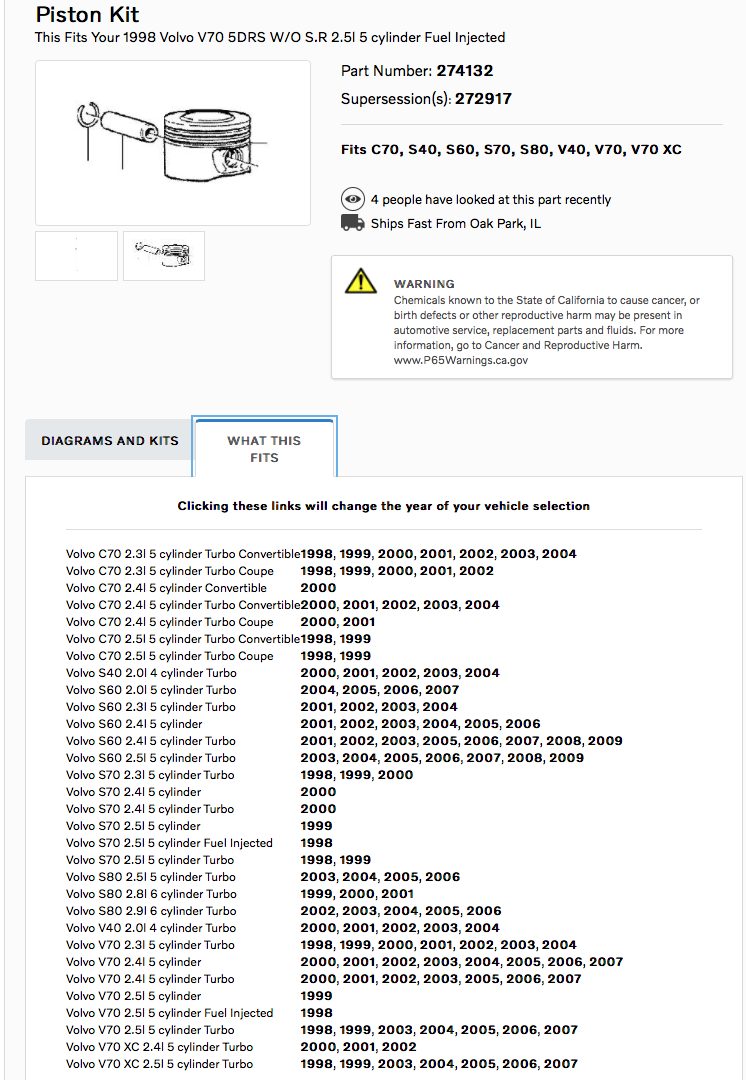Click year 2002 for C70 2.3l Turbo Coupe
The image size is (746, 1080).
(x=477, y=571)
